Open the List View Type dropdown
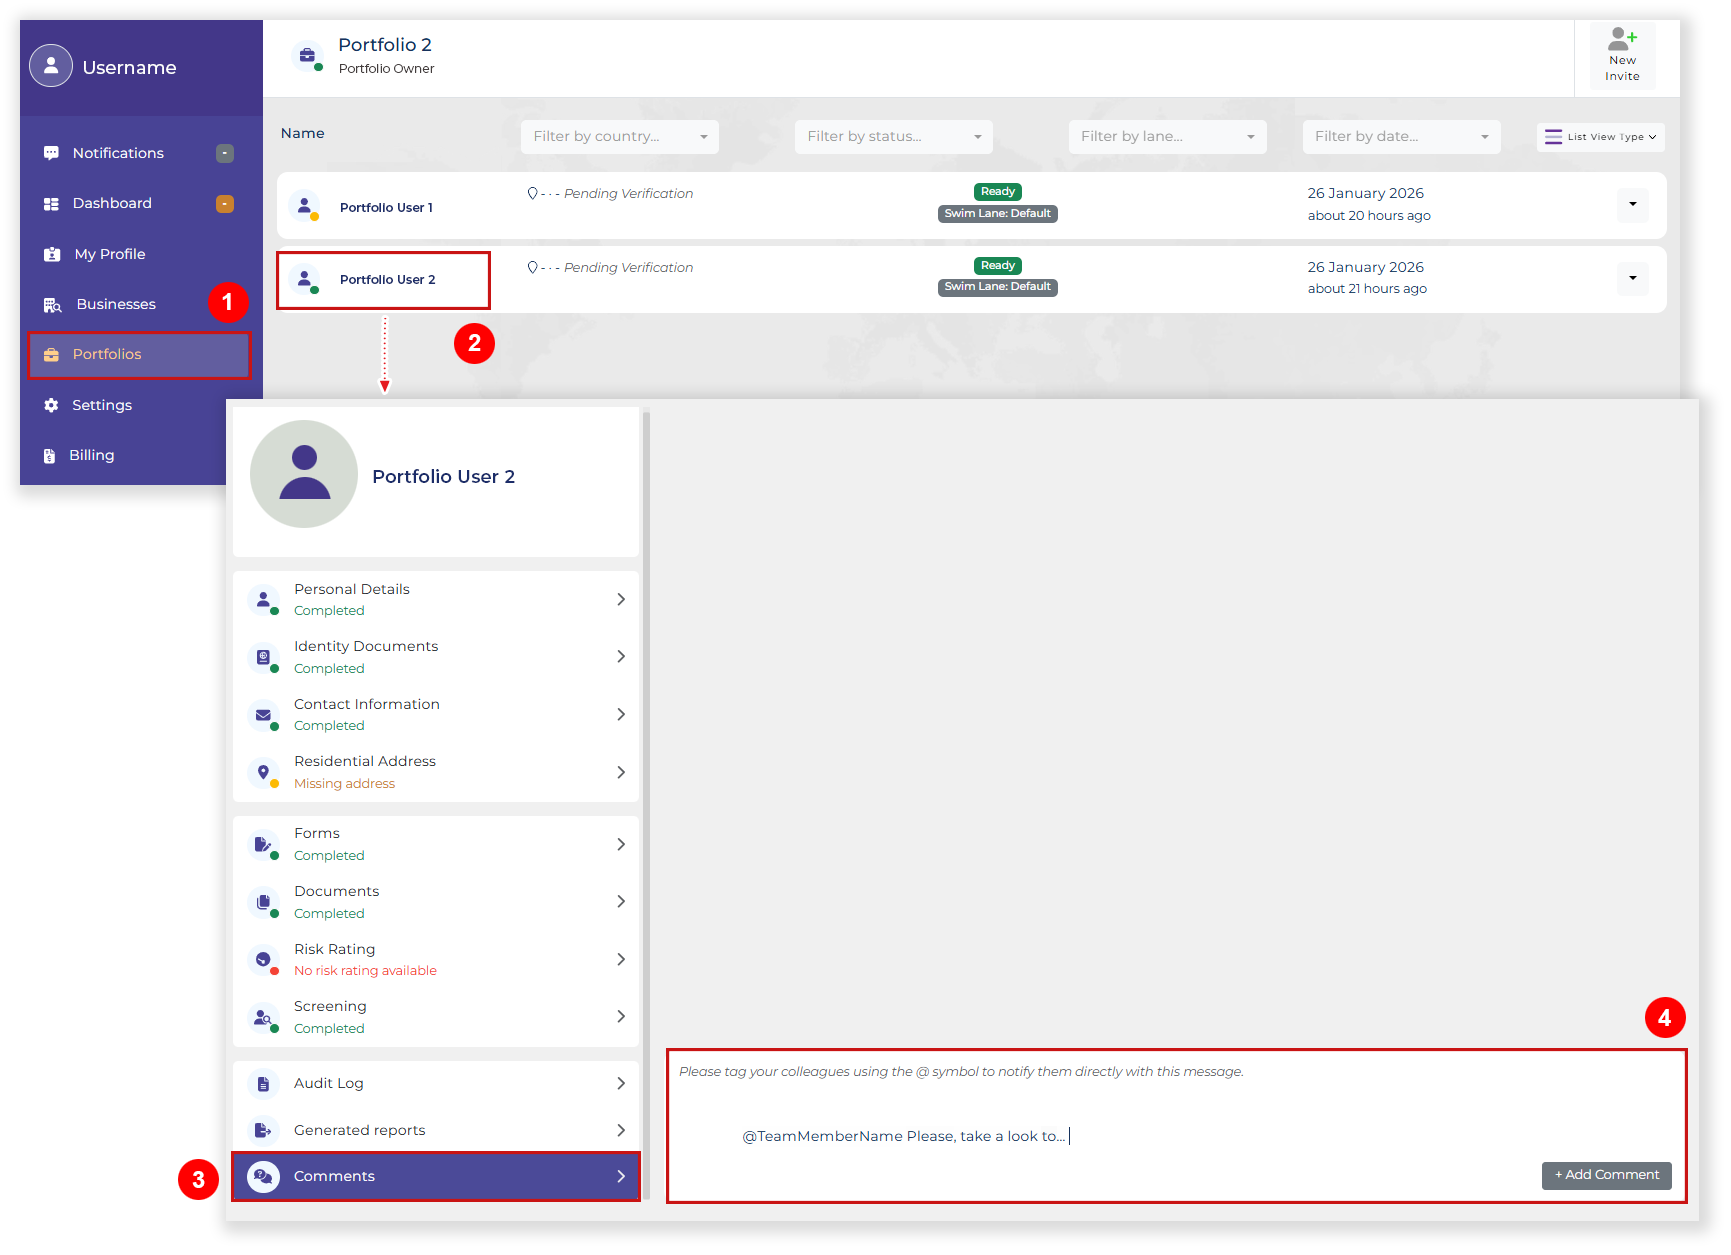The image size is (1731, 1255). click(1600, 137)
